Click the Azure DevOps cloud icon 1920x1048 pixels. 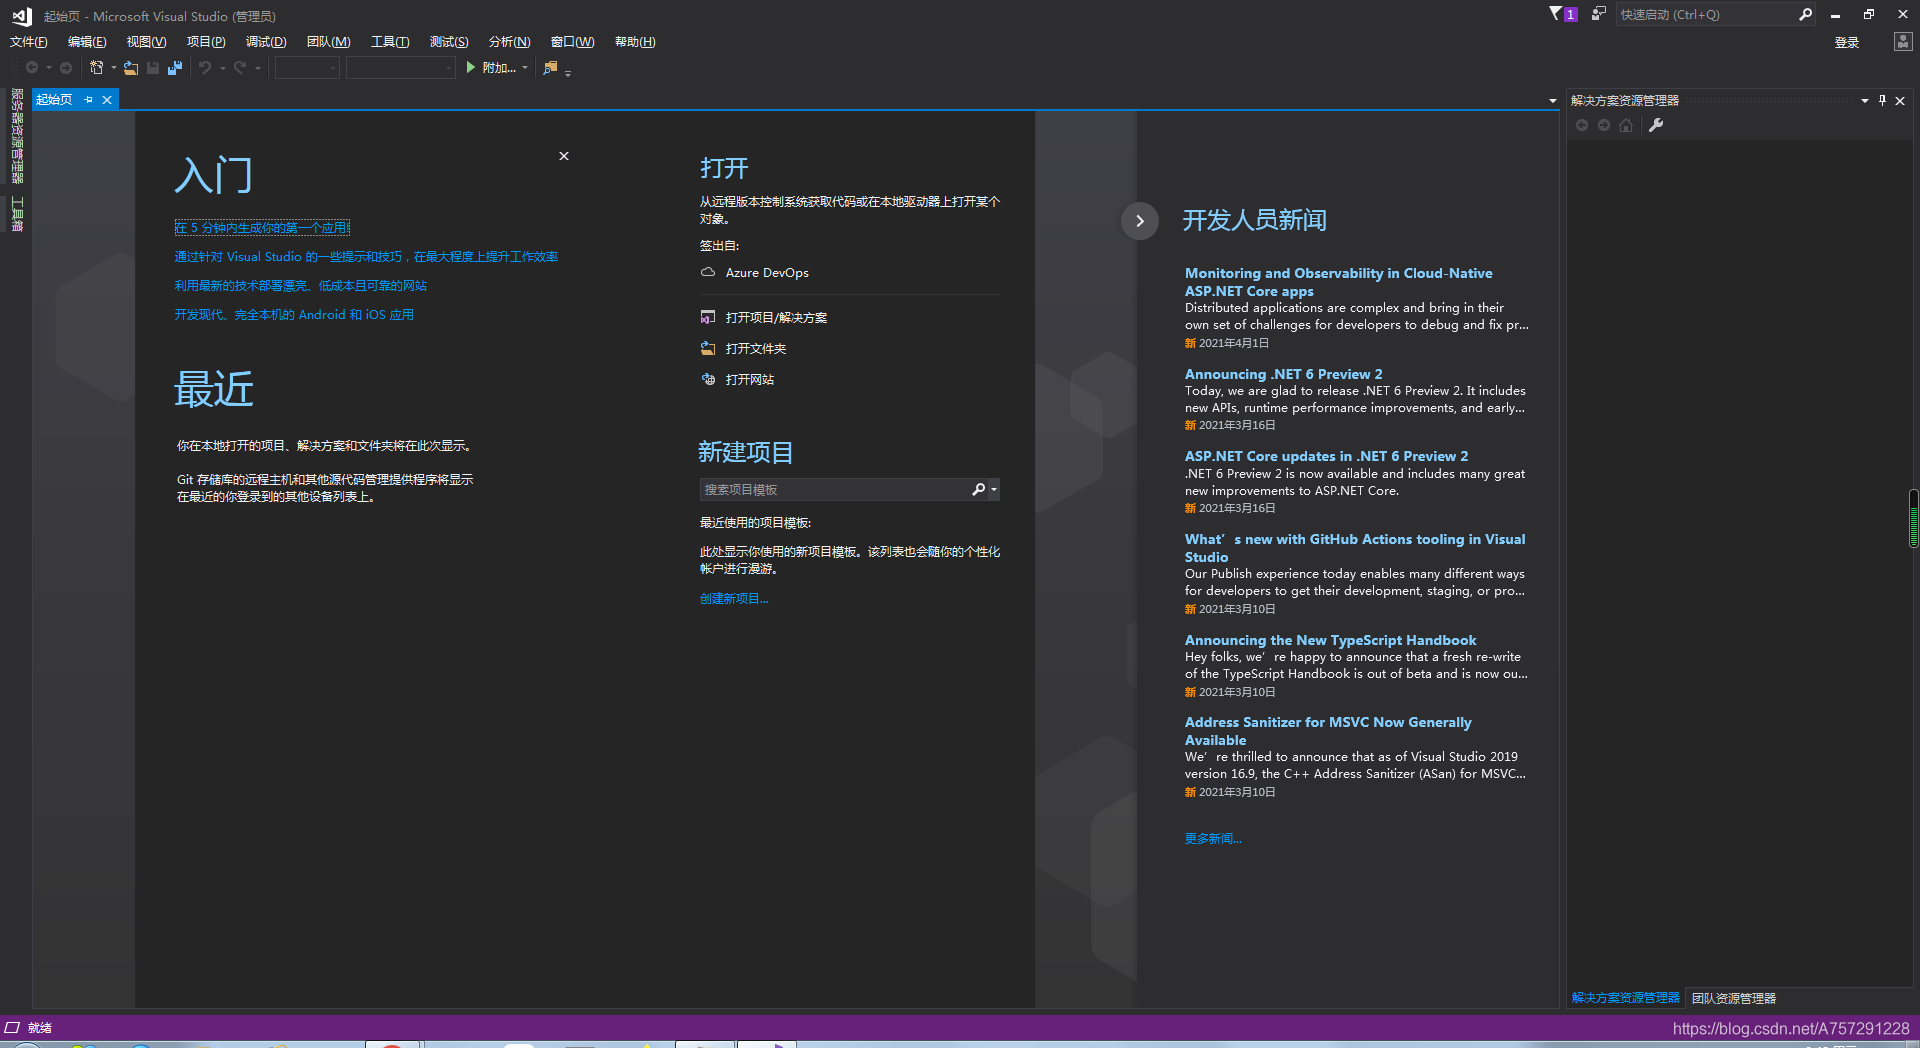coord(708,272)
